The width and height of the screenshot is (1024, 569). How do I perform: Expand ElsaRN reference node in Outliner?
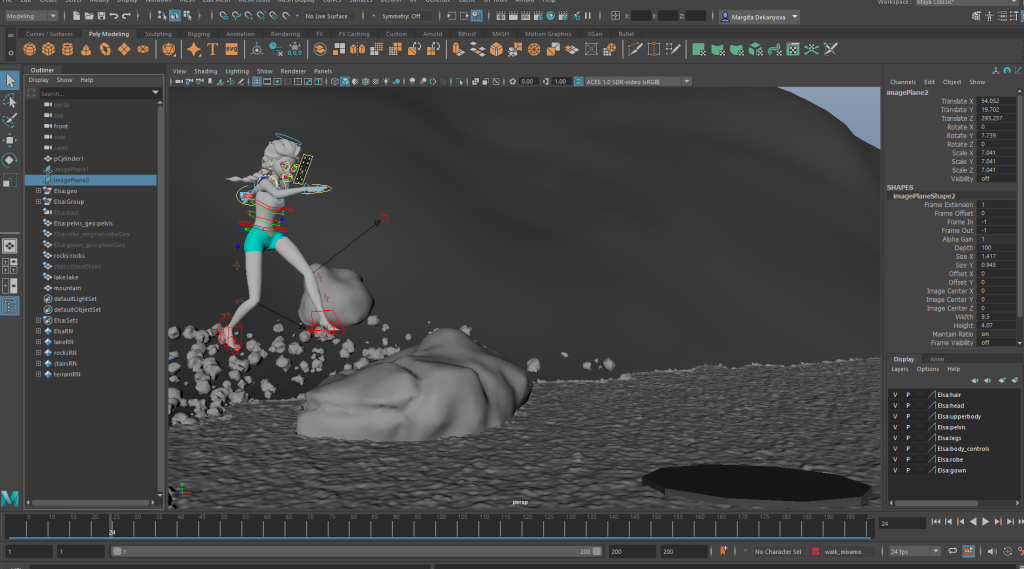pos(38,331)
